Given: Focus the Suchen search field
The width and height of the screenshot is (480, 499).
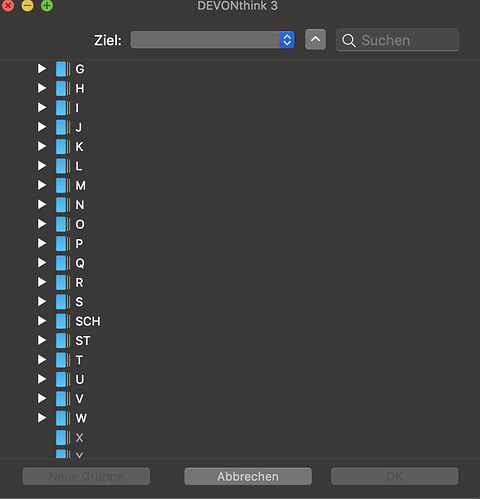Looking at the screenshot, I should point(397,40).
